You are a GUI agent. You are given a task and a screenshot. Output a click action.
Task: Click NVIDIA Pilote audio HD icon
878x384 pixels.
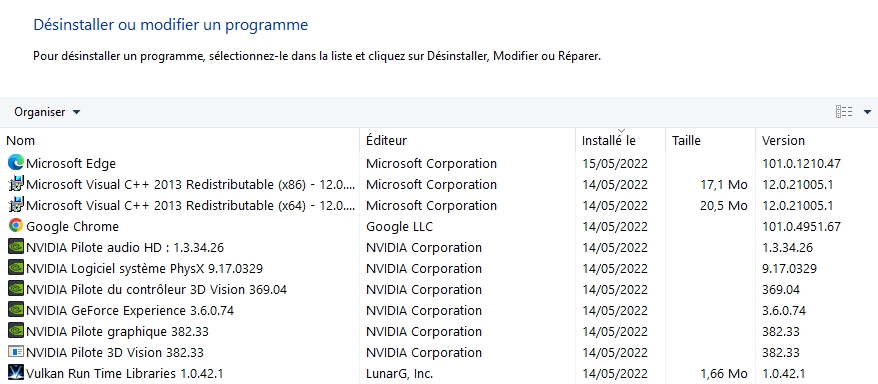(16, 247)
